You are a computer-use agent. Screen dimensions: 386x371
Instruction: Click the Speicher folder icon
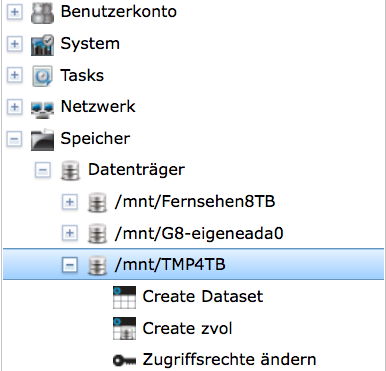[42, 139]
